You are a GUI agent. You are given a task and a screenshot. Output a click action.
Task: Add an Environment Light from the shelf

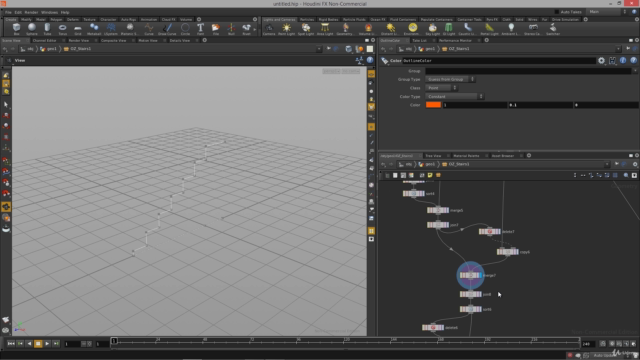pyautogui.click(x=413, y=29)
